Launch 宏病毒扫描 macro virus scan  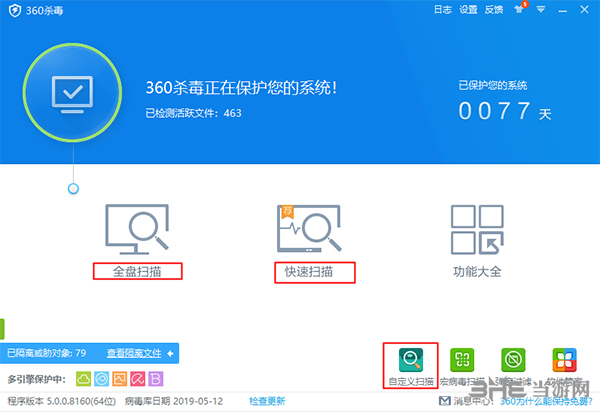(x=462, y=366)
